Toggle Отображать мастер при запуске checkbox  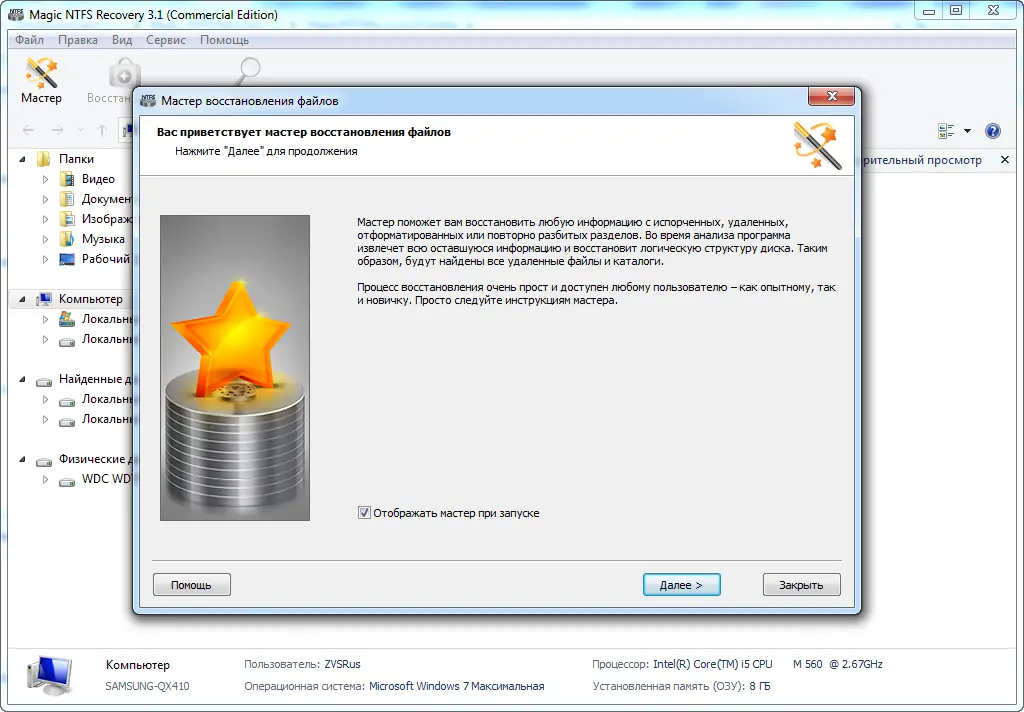(x=364, y=513)
